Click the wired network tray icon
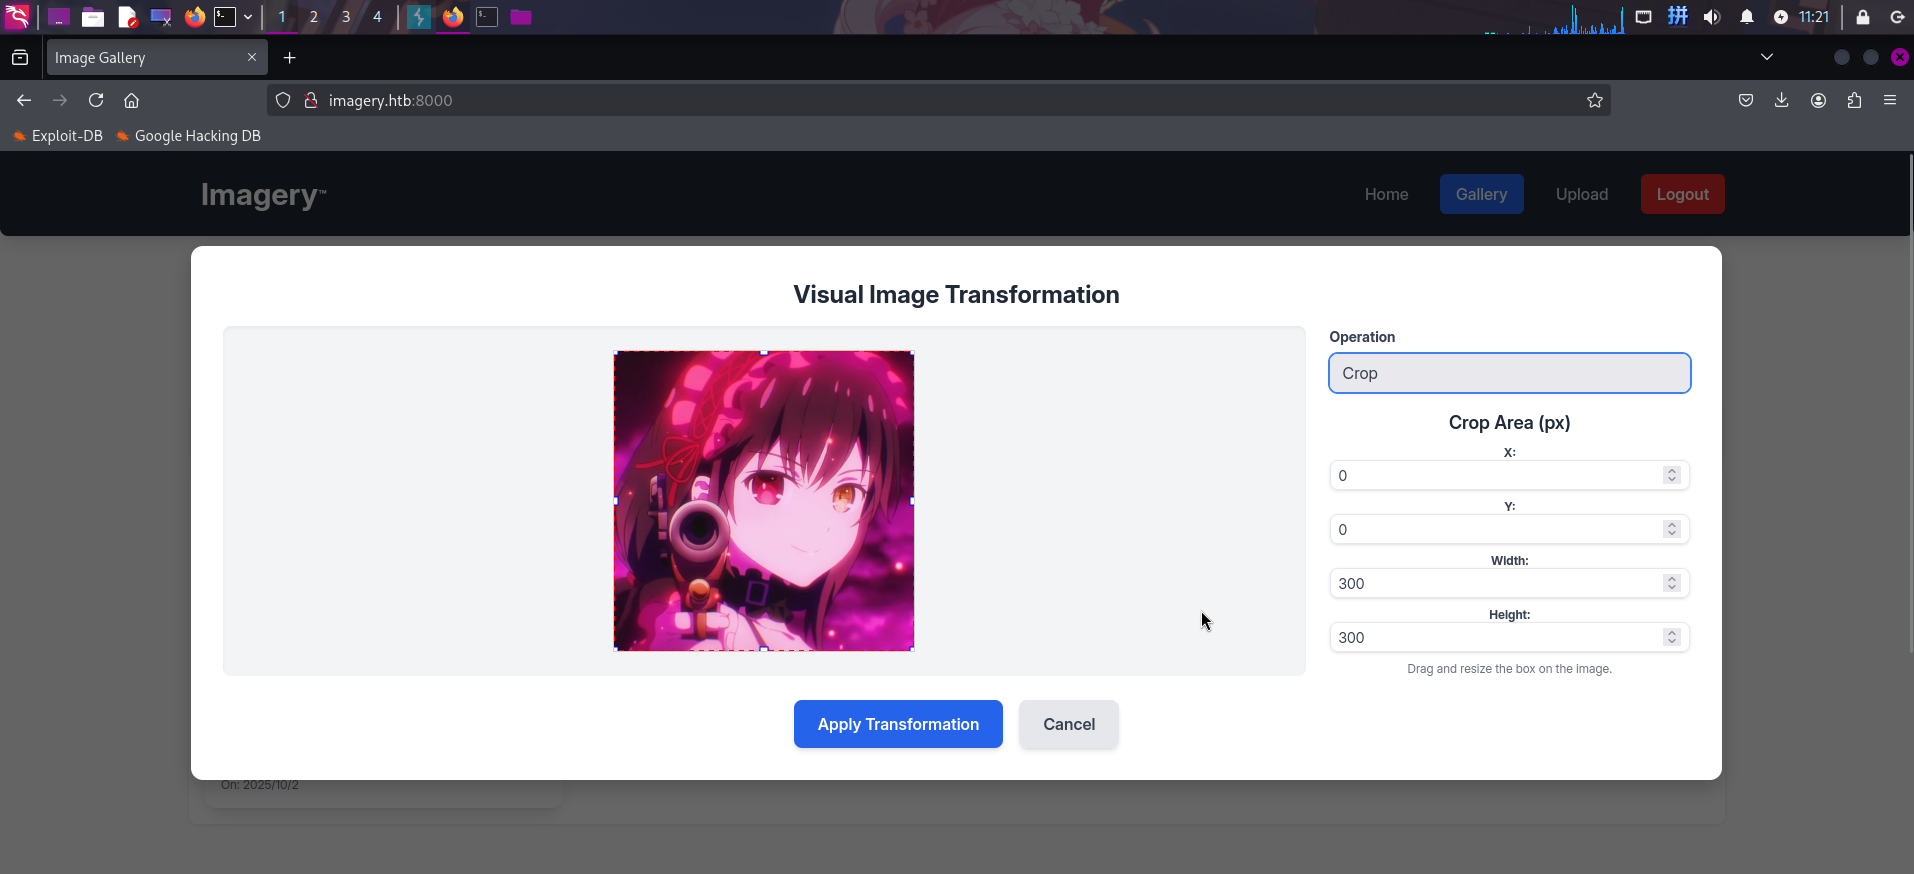 click(1643, 17)
